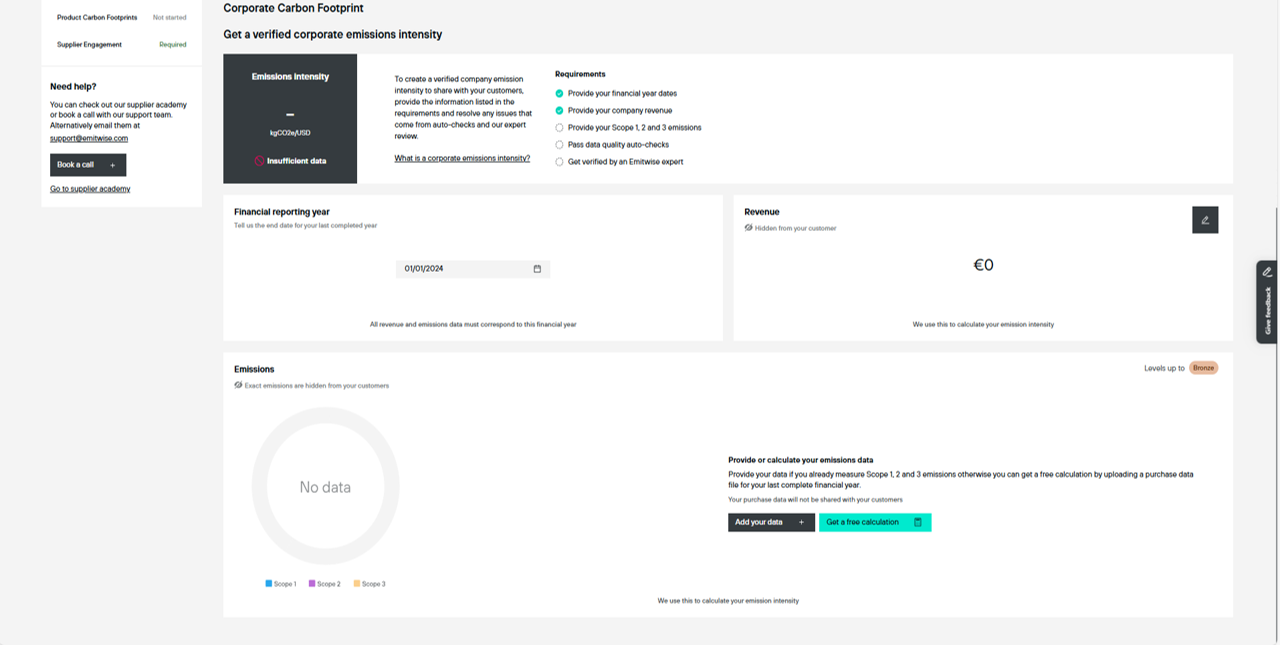Image resolution: width=1280 pixels, height=645 pixels.
Task: Click the Get a free calculation button
Action: click(x=874, y=522)
